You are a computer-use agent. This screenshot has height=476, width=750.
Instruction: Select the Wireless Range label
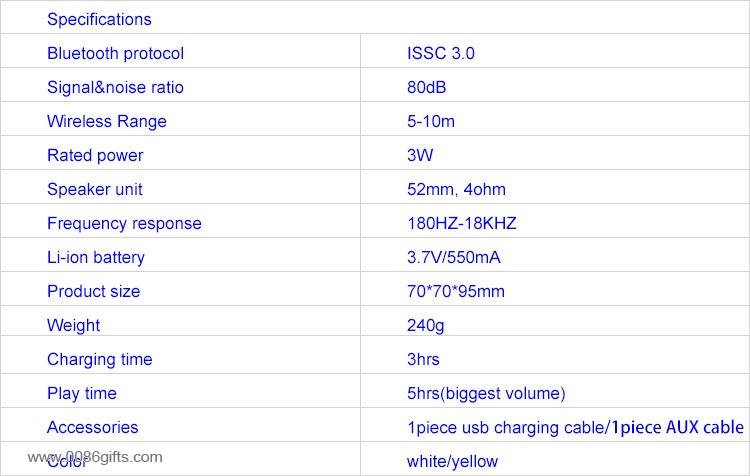click(107, 121)
